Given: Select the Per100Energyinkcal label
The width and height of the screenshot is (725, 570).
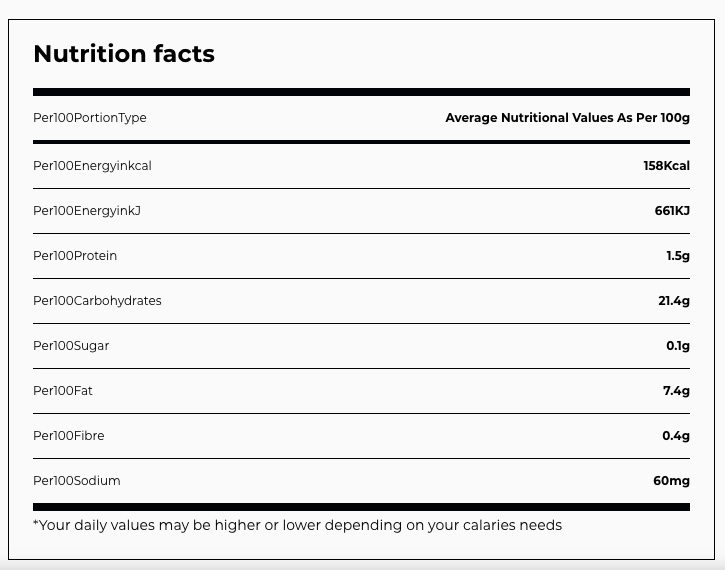Looking at the screenshot, I should pyautogui.click(x=92, y=166).
